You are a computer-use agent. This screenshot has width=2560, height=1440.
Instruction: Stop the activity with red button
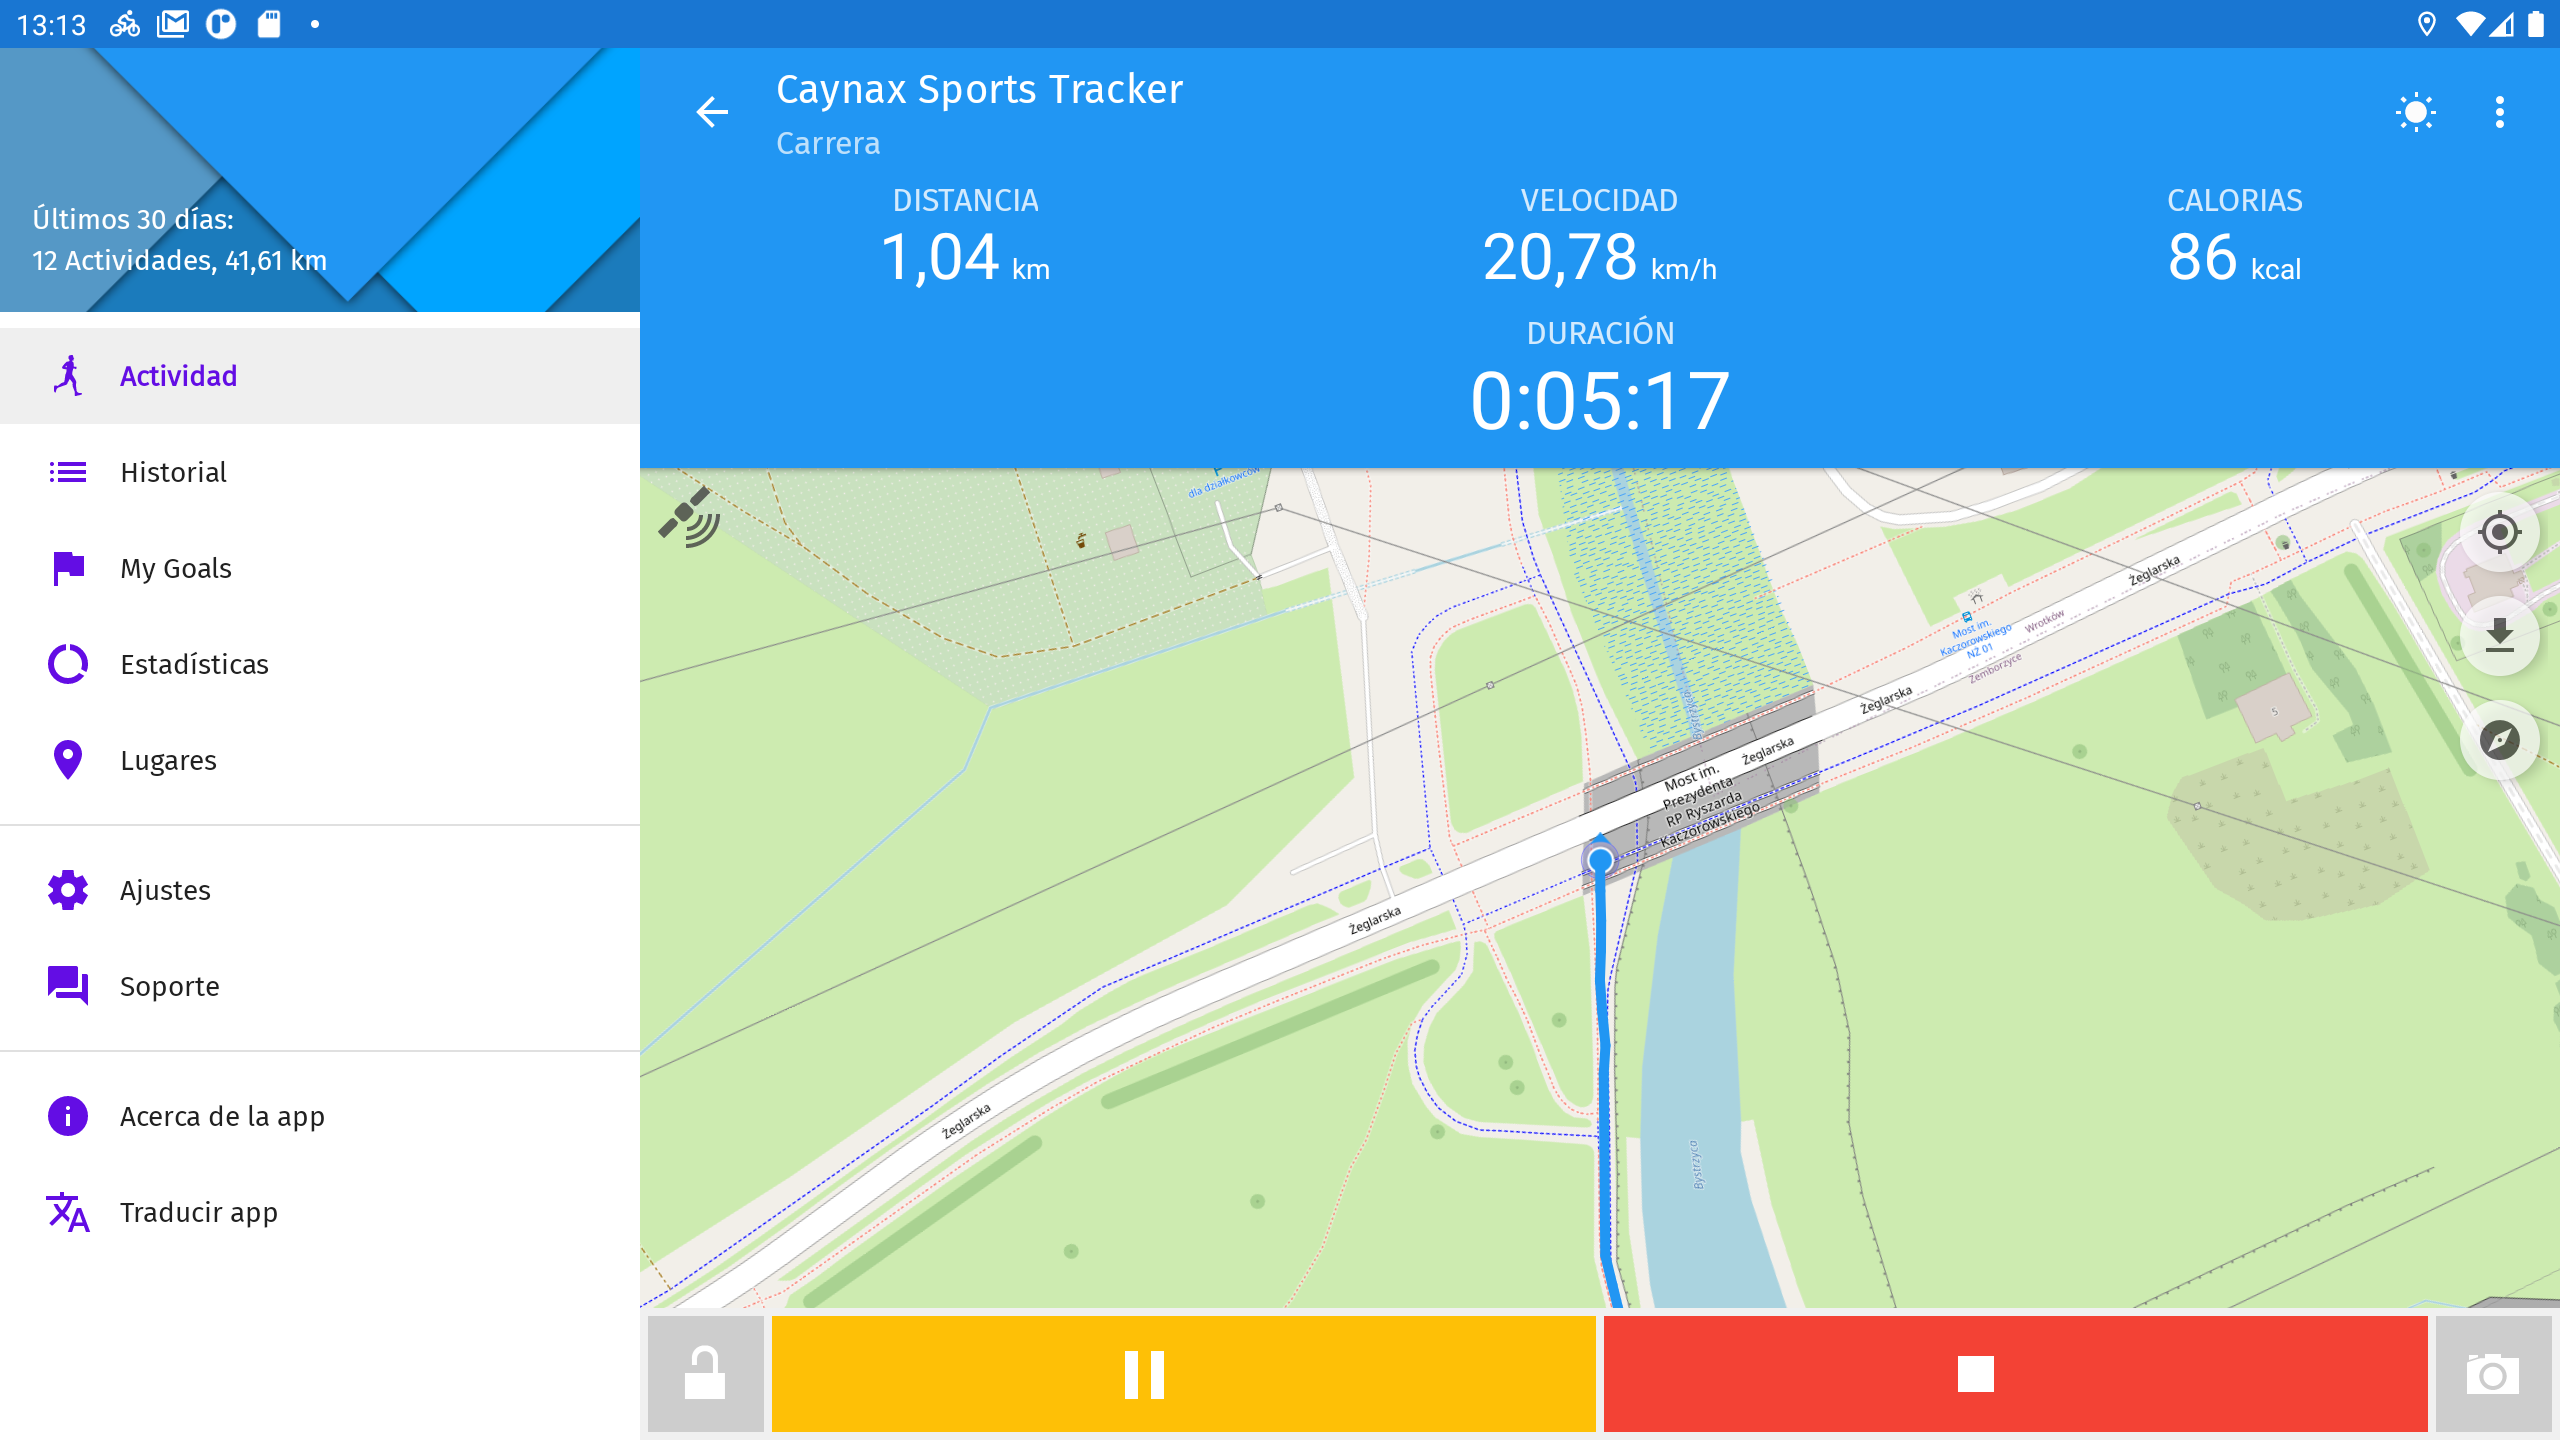click(x=2016, y=1373)
